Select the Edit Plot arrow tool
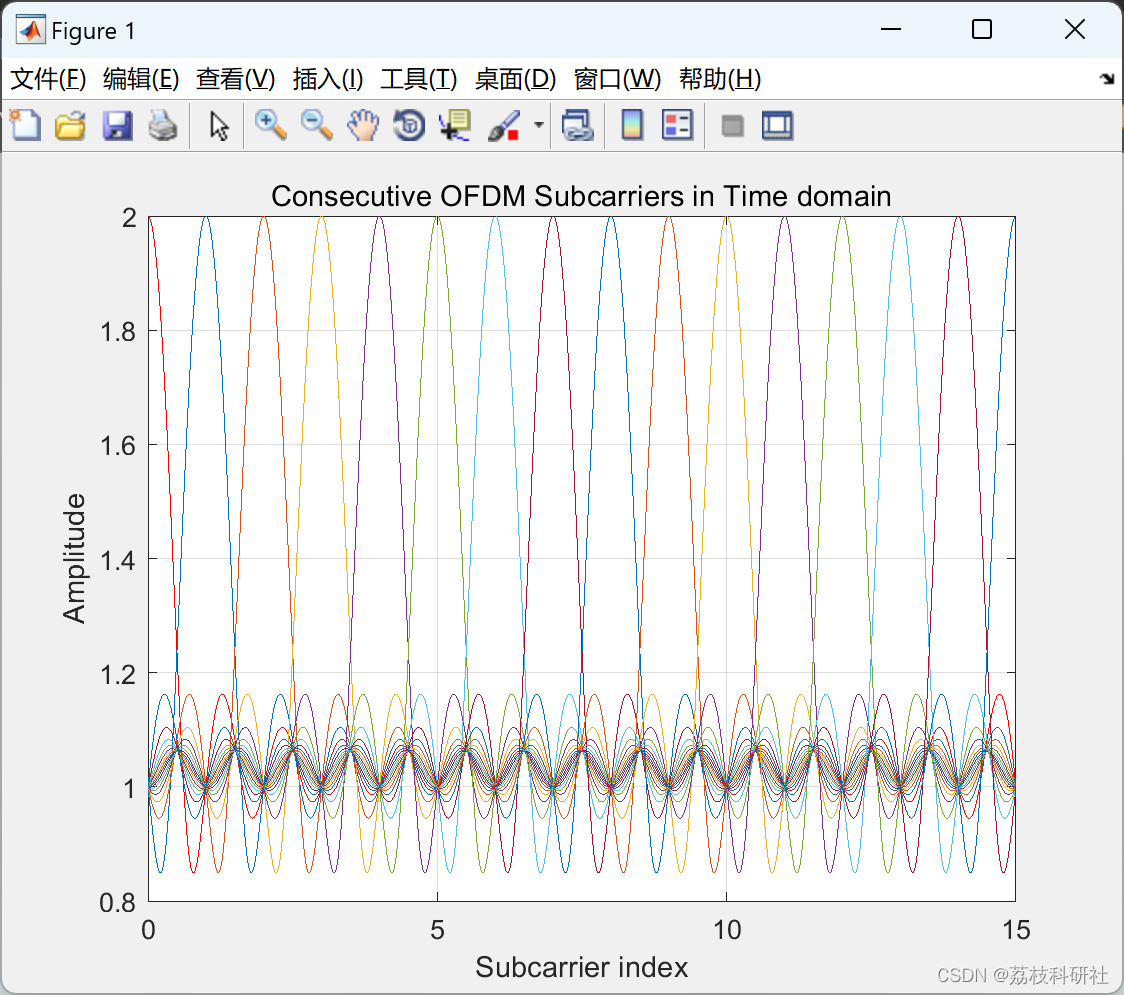The height and width of the screenshot is (995, 1124). (x=216, y=125)
